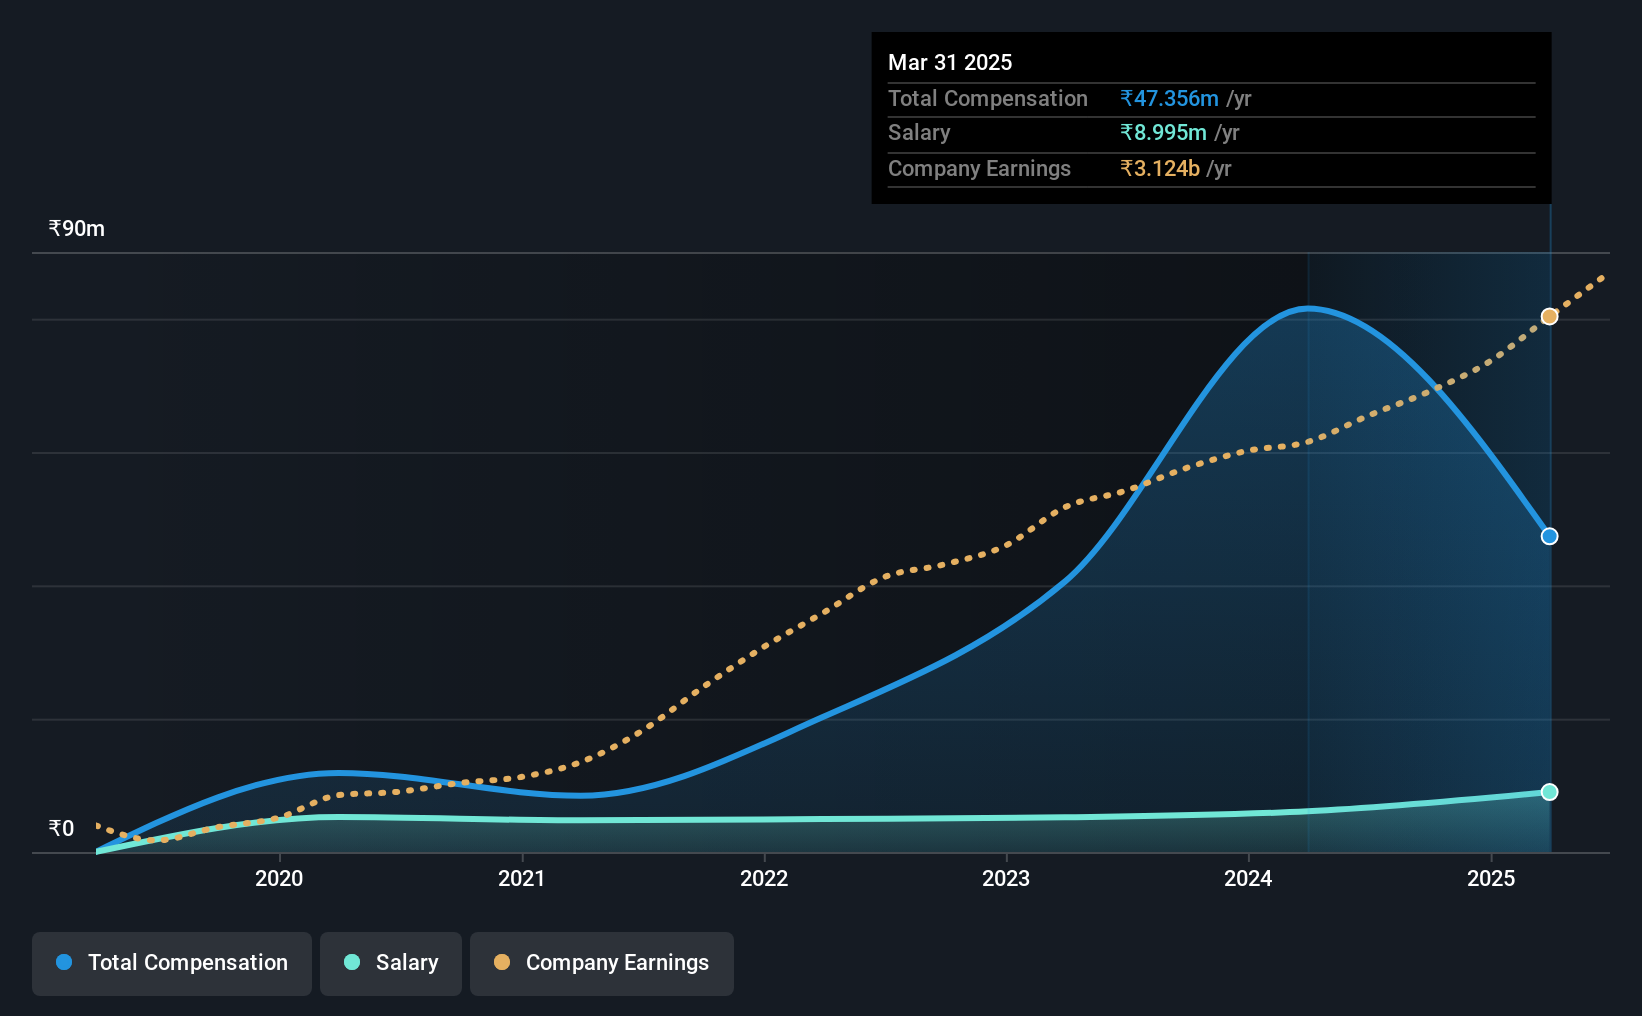The width and height of the screenshot is (1642, 1016).
Task: Toggle the Company Earnings legend button
Action: 602,963
